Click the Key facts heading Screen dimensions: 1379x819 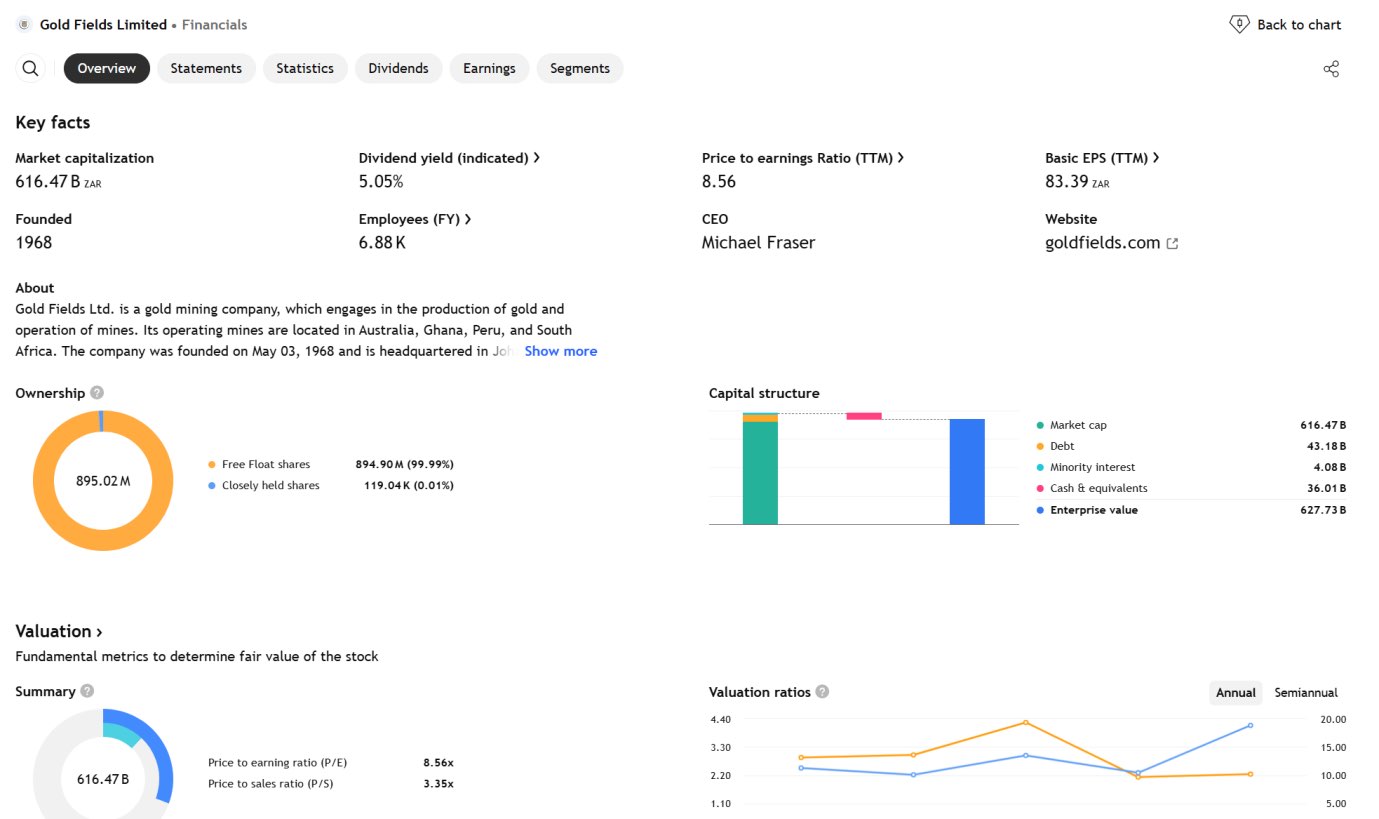click(x=53, y=122)
